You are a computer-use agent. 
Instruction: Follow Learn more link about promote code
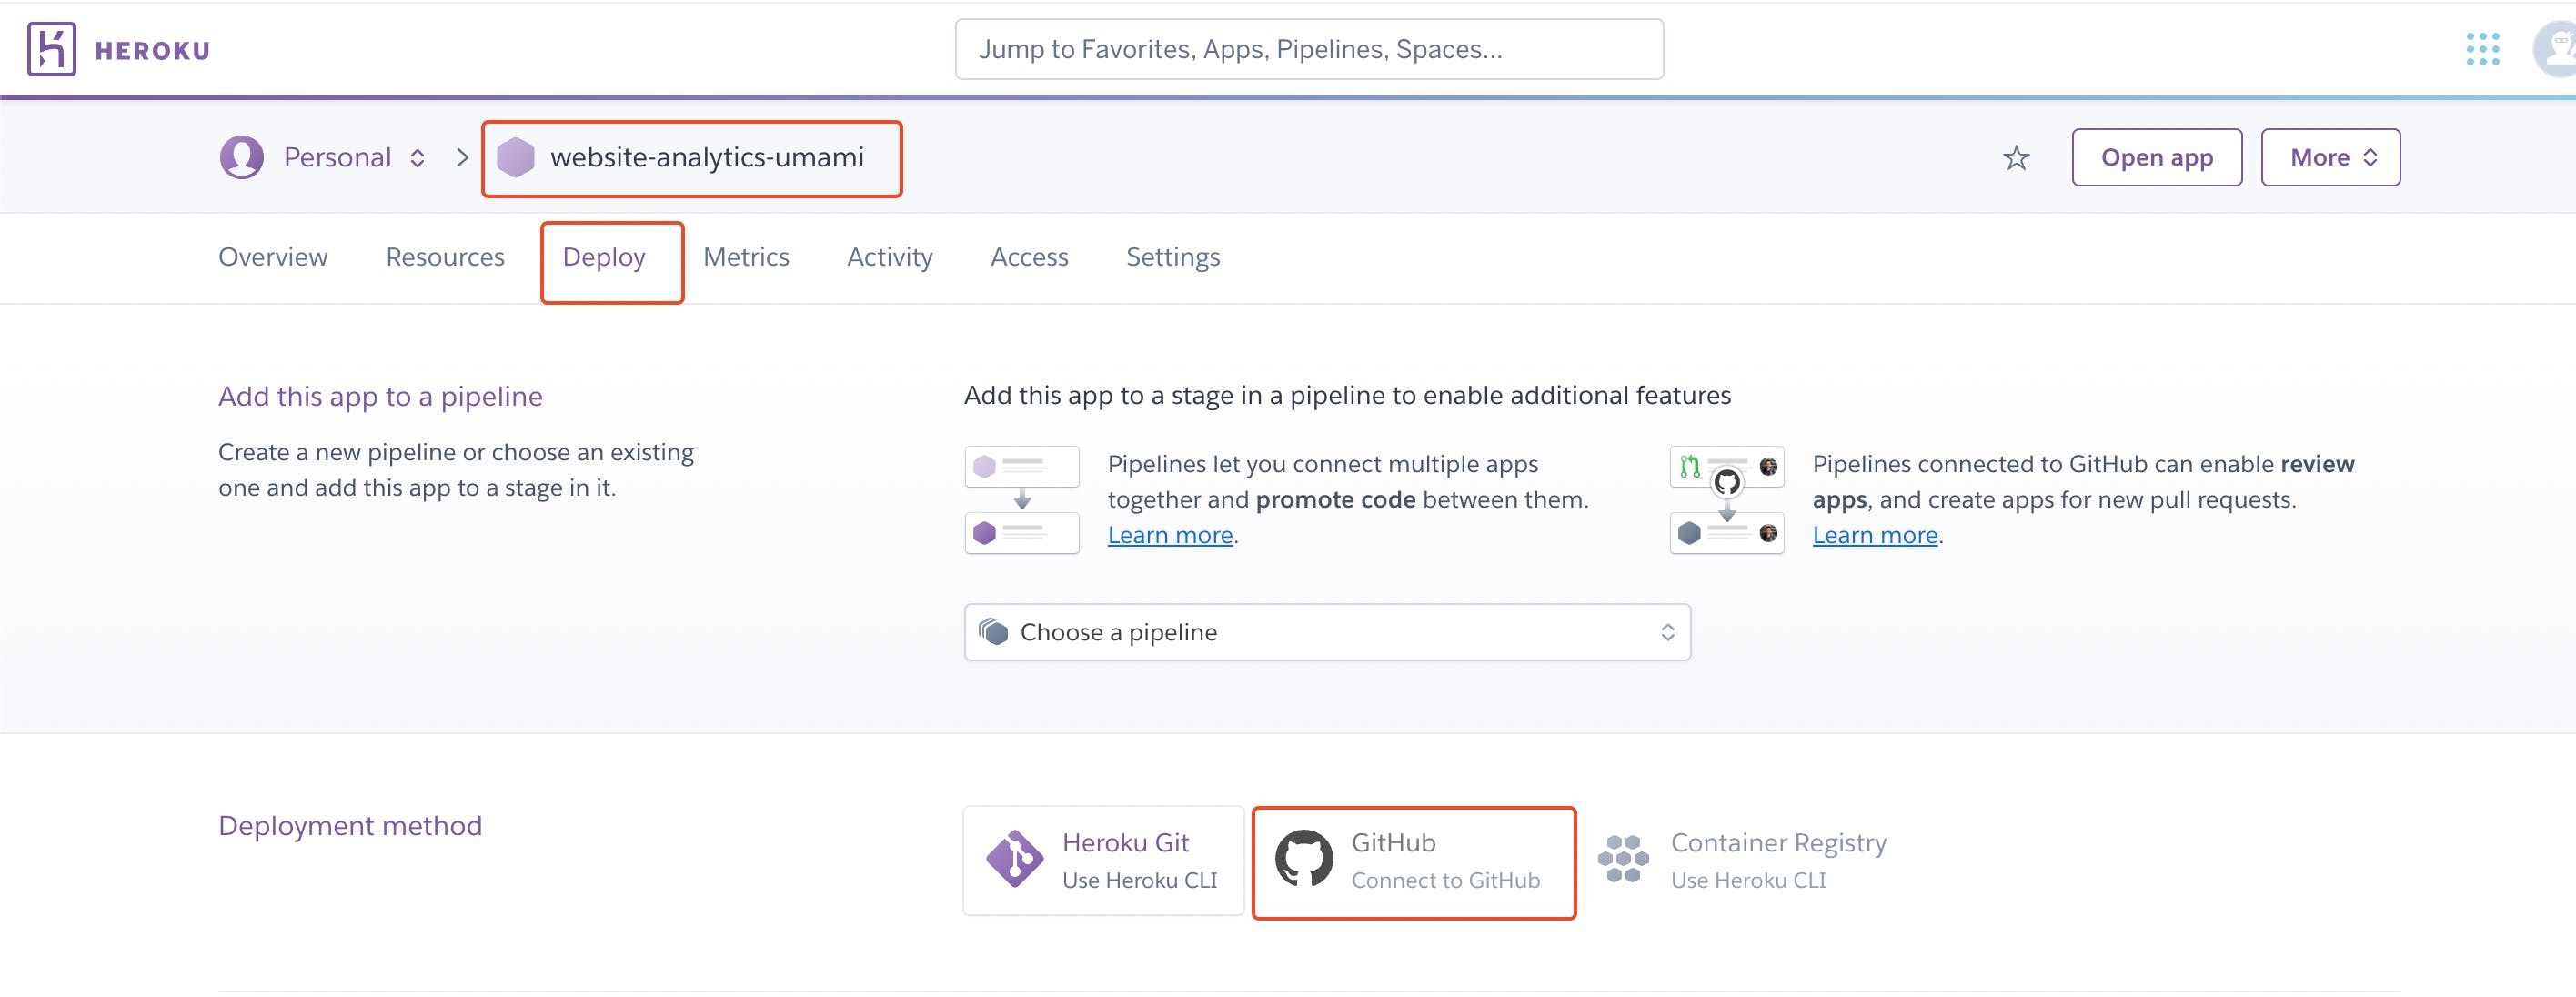[x=1170, y=535]
